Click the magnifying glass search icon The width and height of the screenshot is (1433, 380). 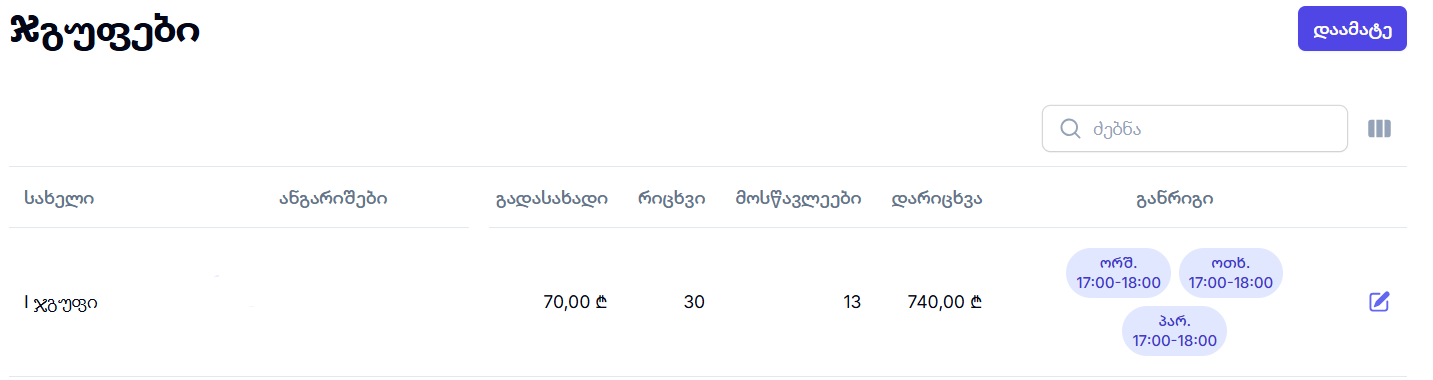tap(1069, 129)
